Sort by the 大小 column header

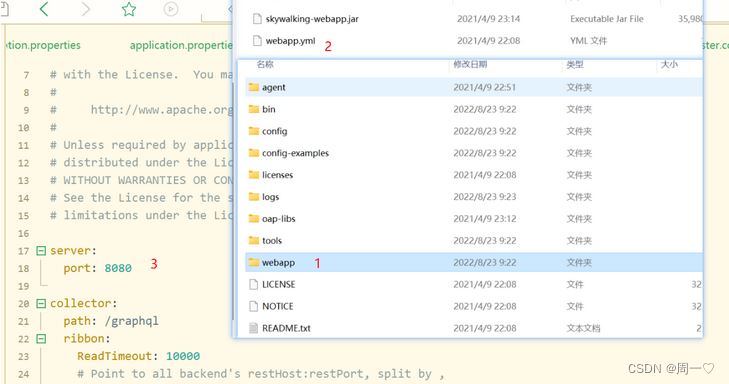pos(669,64)
